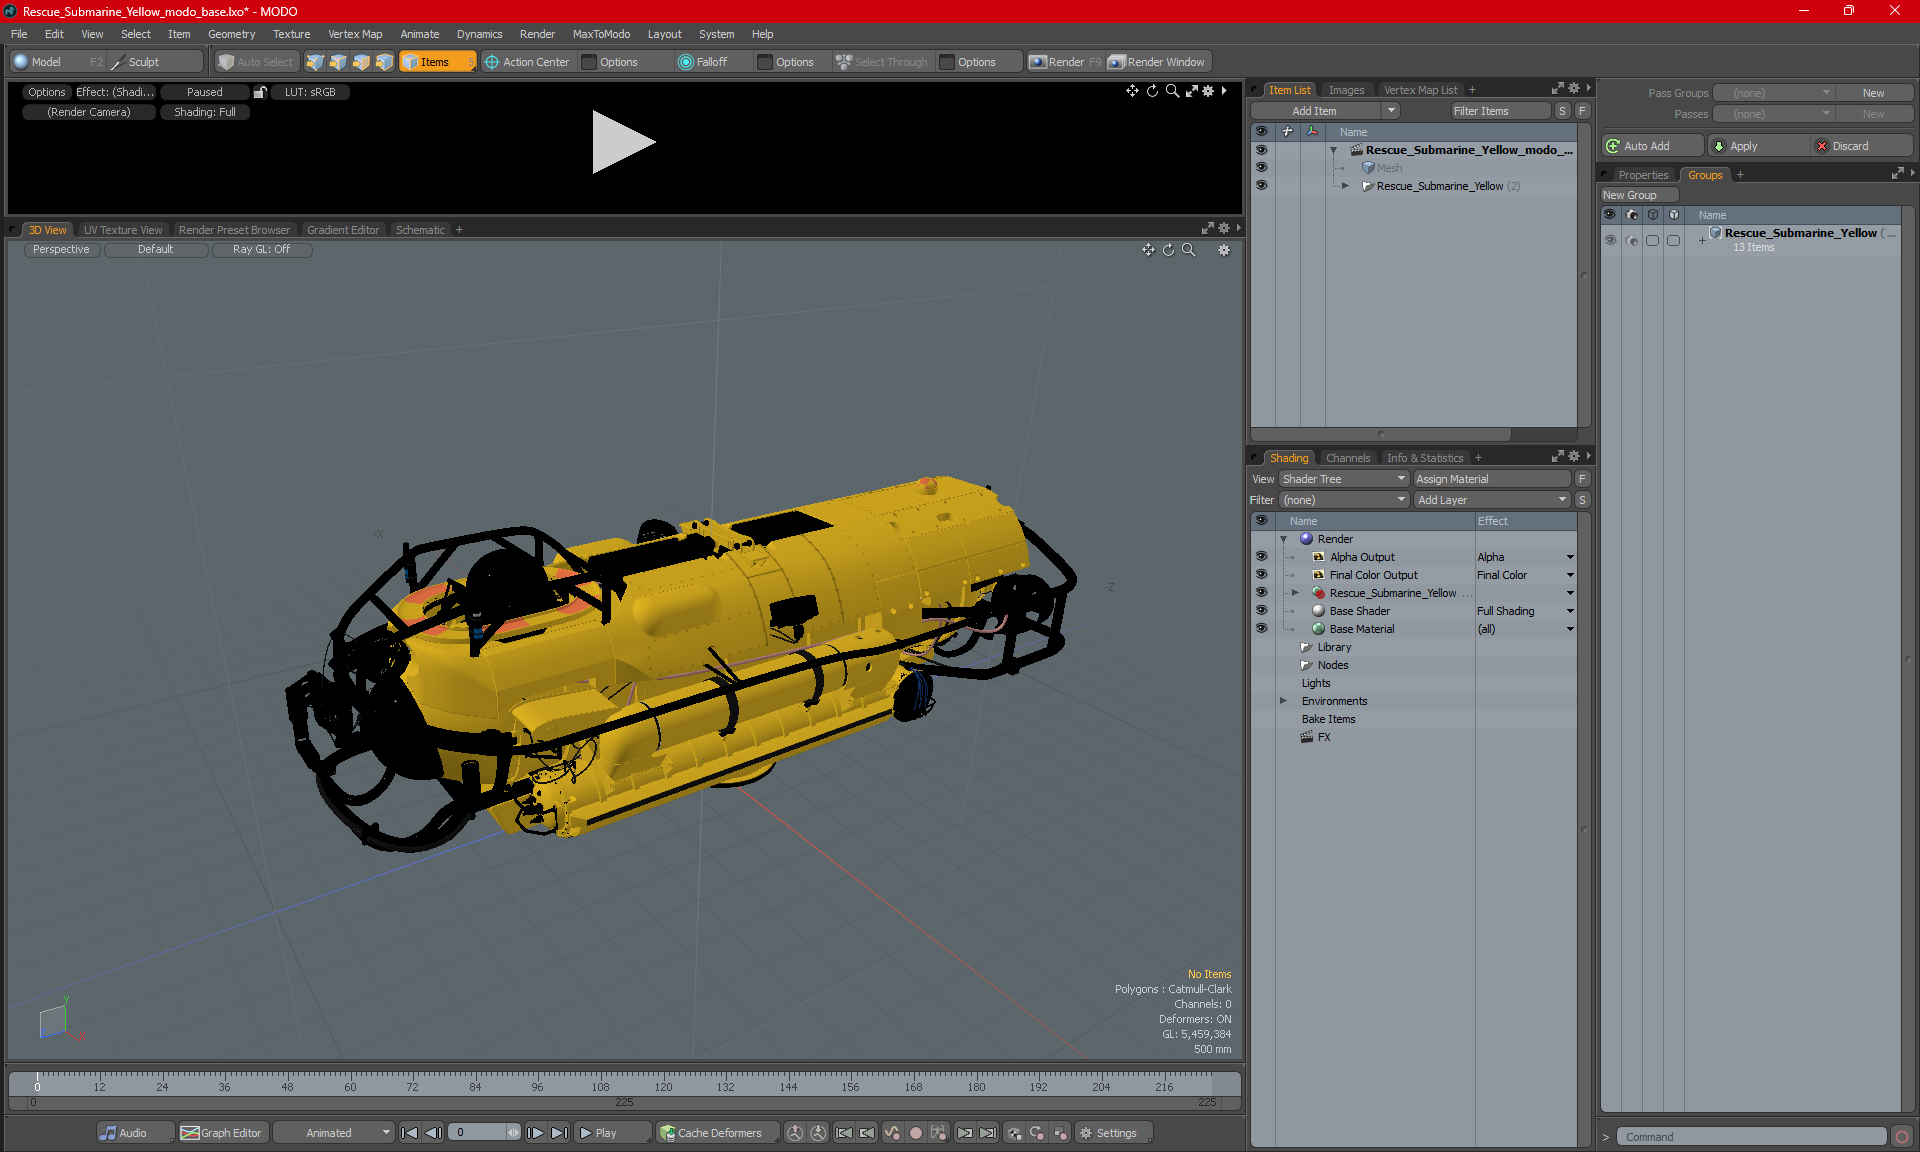Click the Apply button
1920x1152 pixels.
coord(1758,146)
